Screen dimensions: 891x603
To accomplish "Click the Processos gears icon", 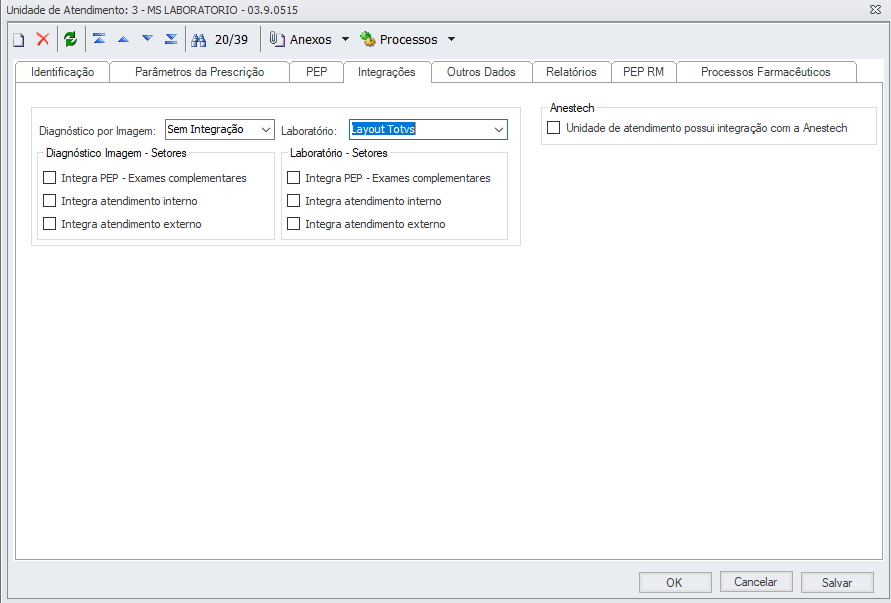I will (x=368, y=39).
